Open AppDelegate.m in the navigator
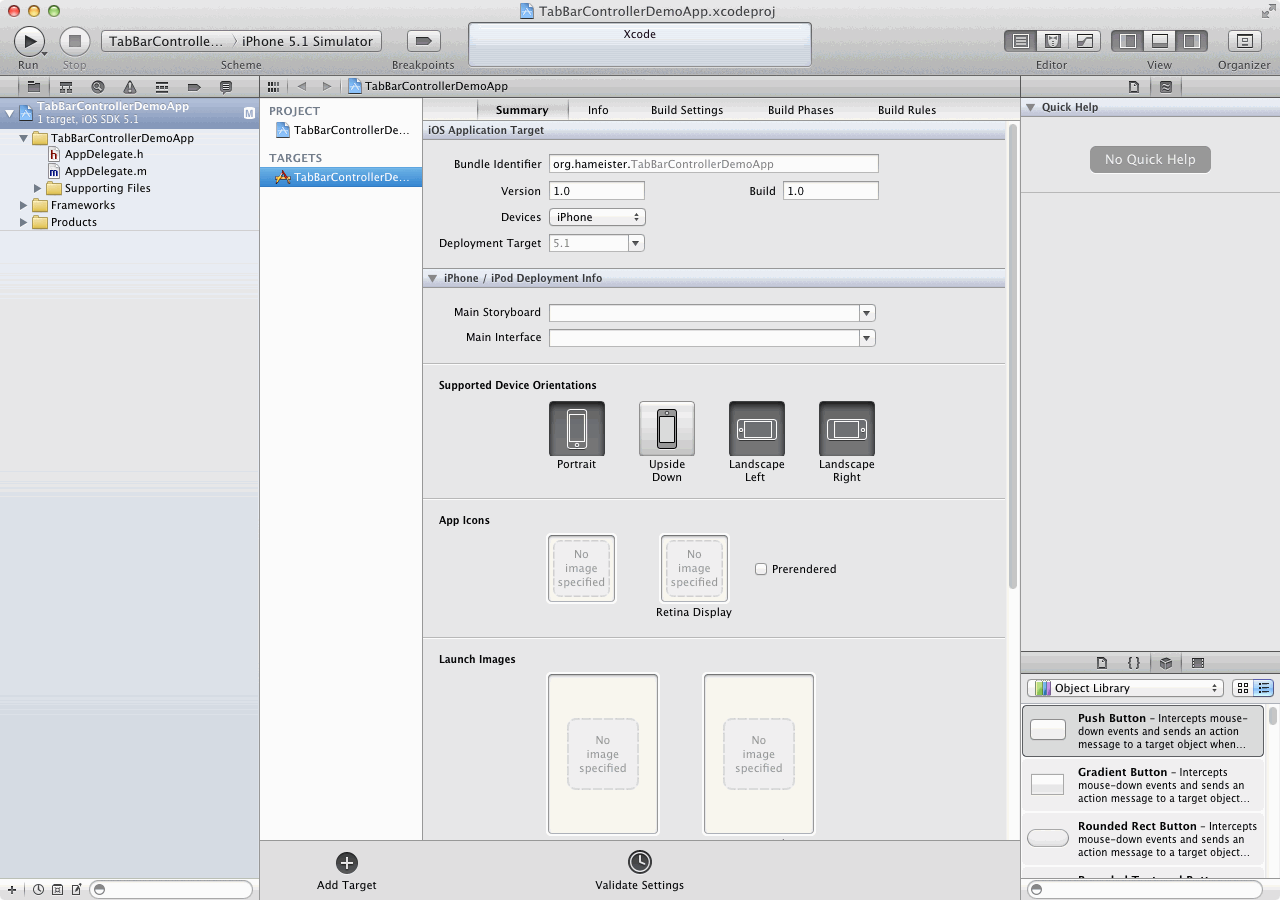Image resolution: width=1280 pixels, height=900 pixels. (x=105, y=171)
